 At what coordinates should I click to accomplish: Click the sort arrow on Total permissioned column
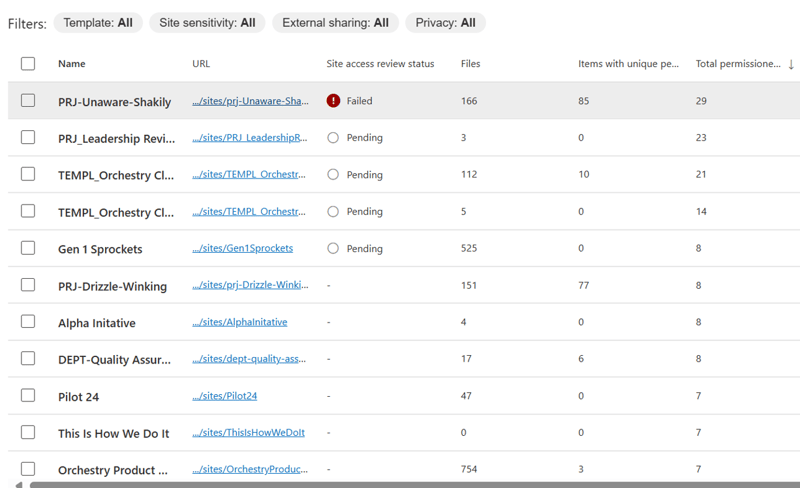tap(791, 64)
